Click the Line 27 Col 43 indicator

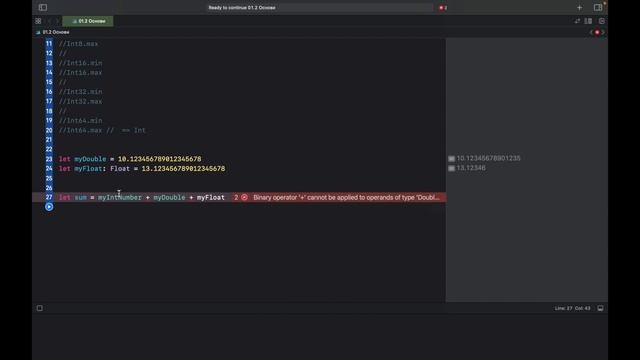click(x=572, y=308)
